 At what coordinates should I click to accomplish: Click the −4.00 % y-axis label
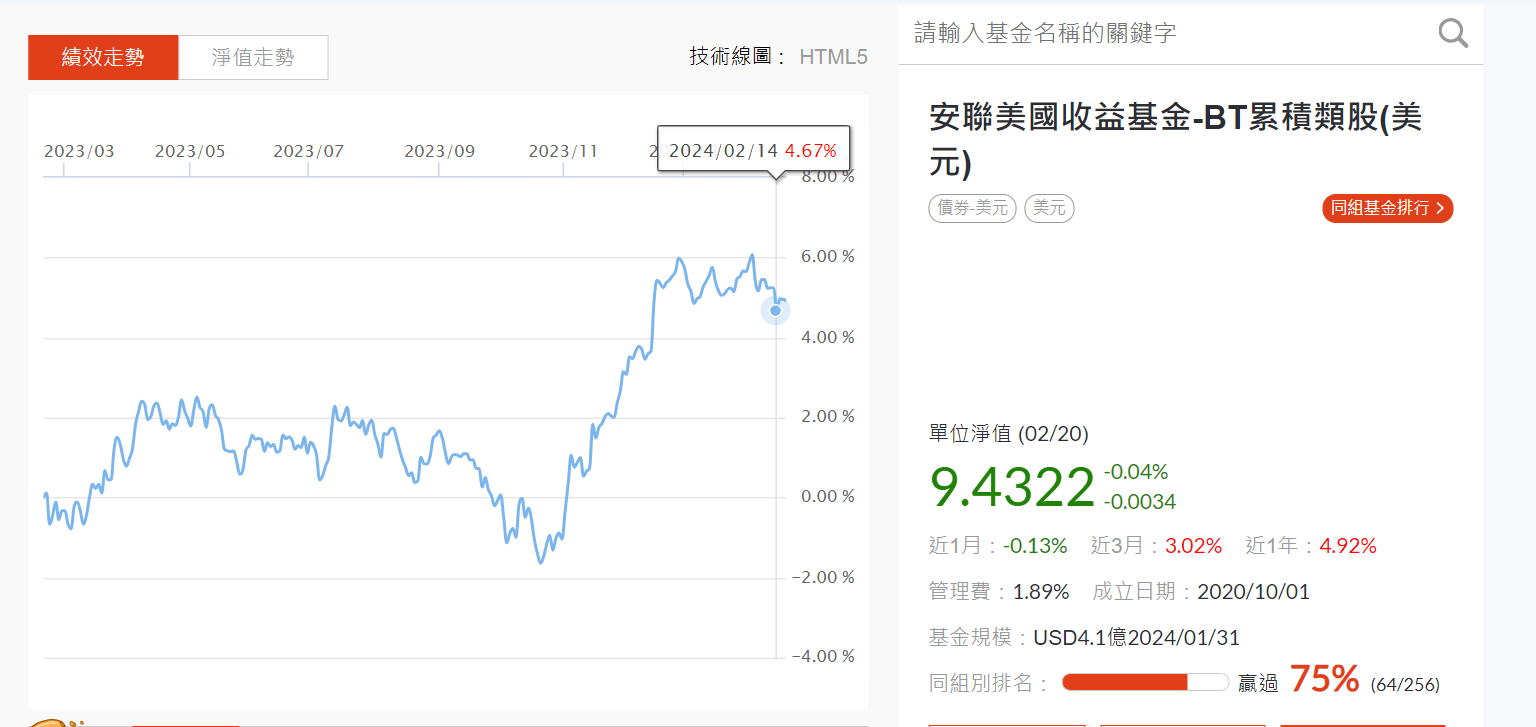823,657
